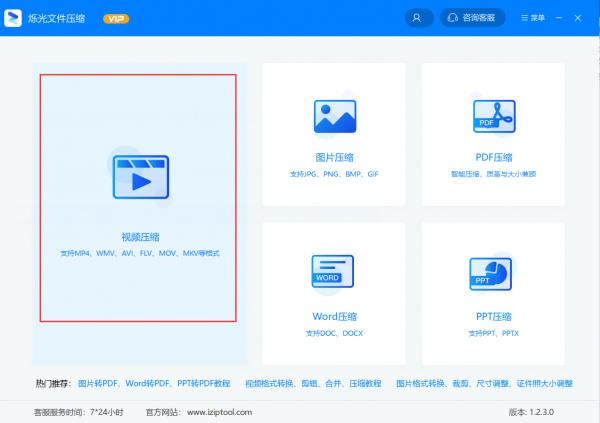Viewport: 600px width, 423px height.
Task: Click the PDF压缩 label text
Action: pyautogui.click(x=493, y=157)
